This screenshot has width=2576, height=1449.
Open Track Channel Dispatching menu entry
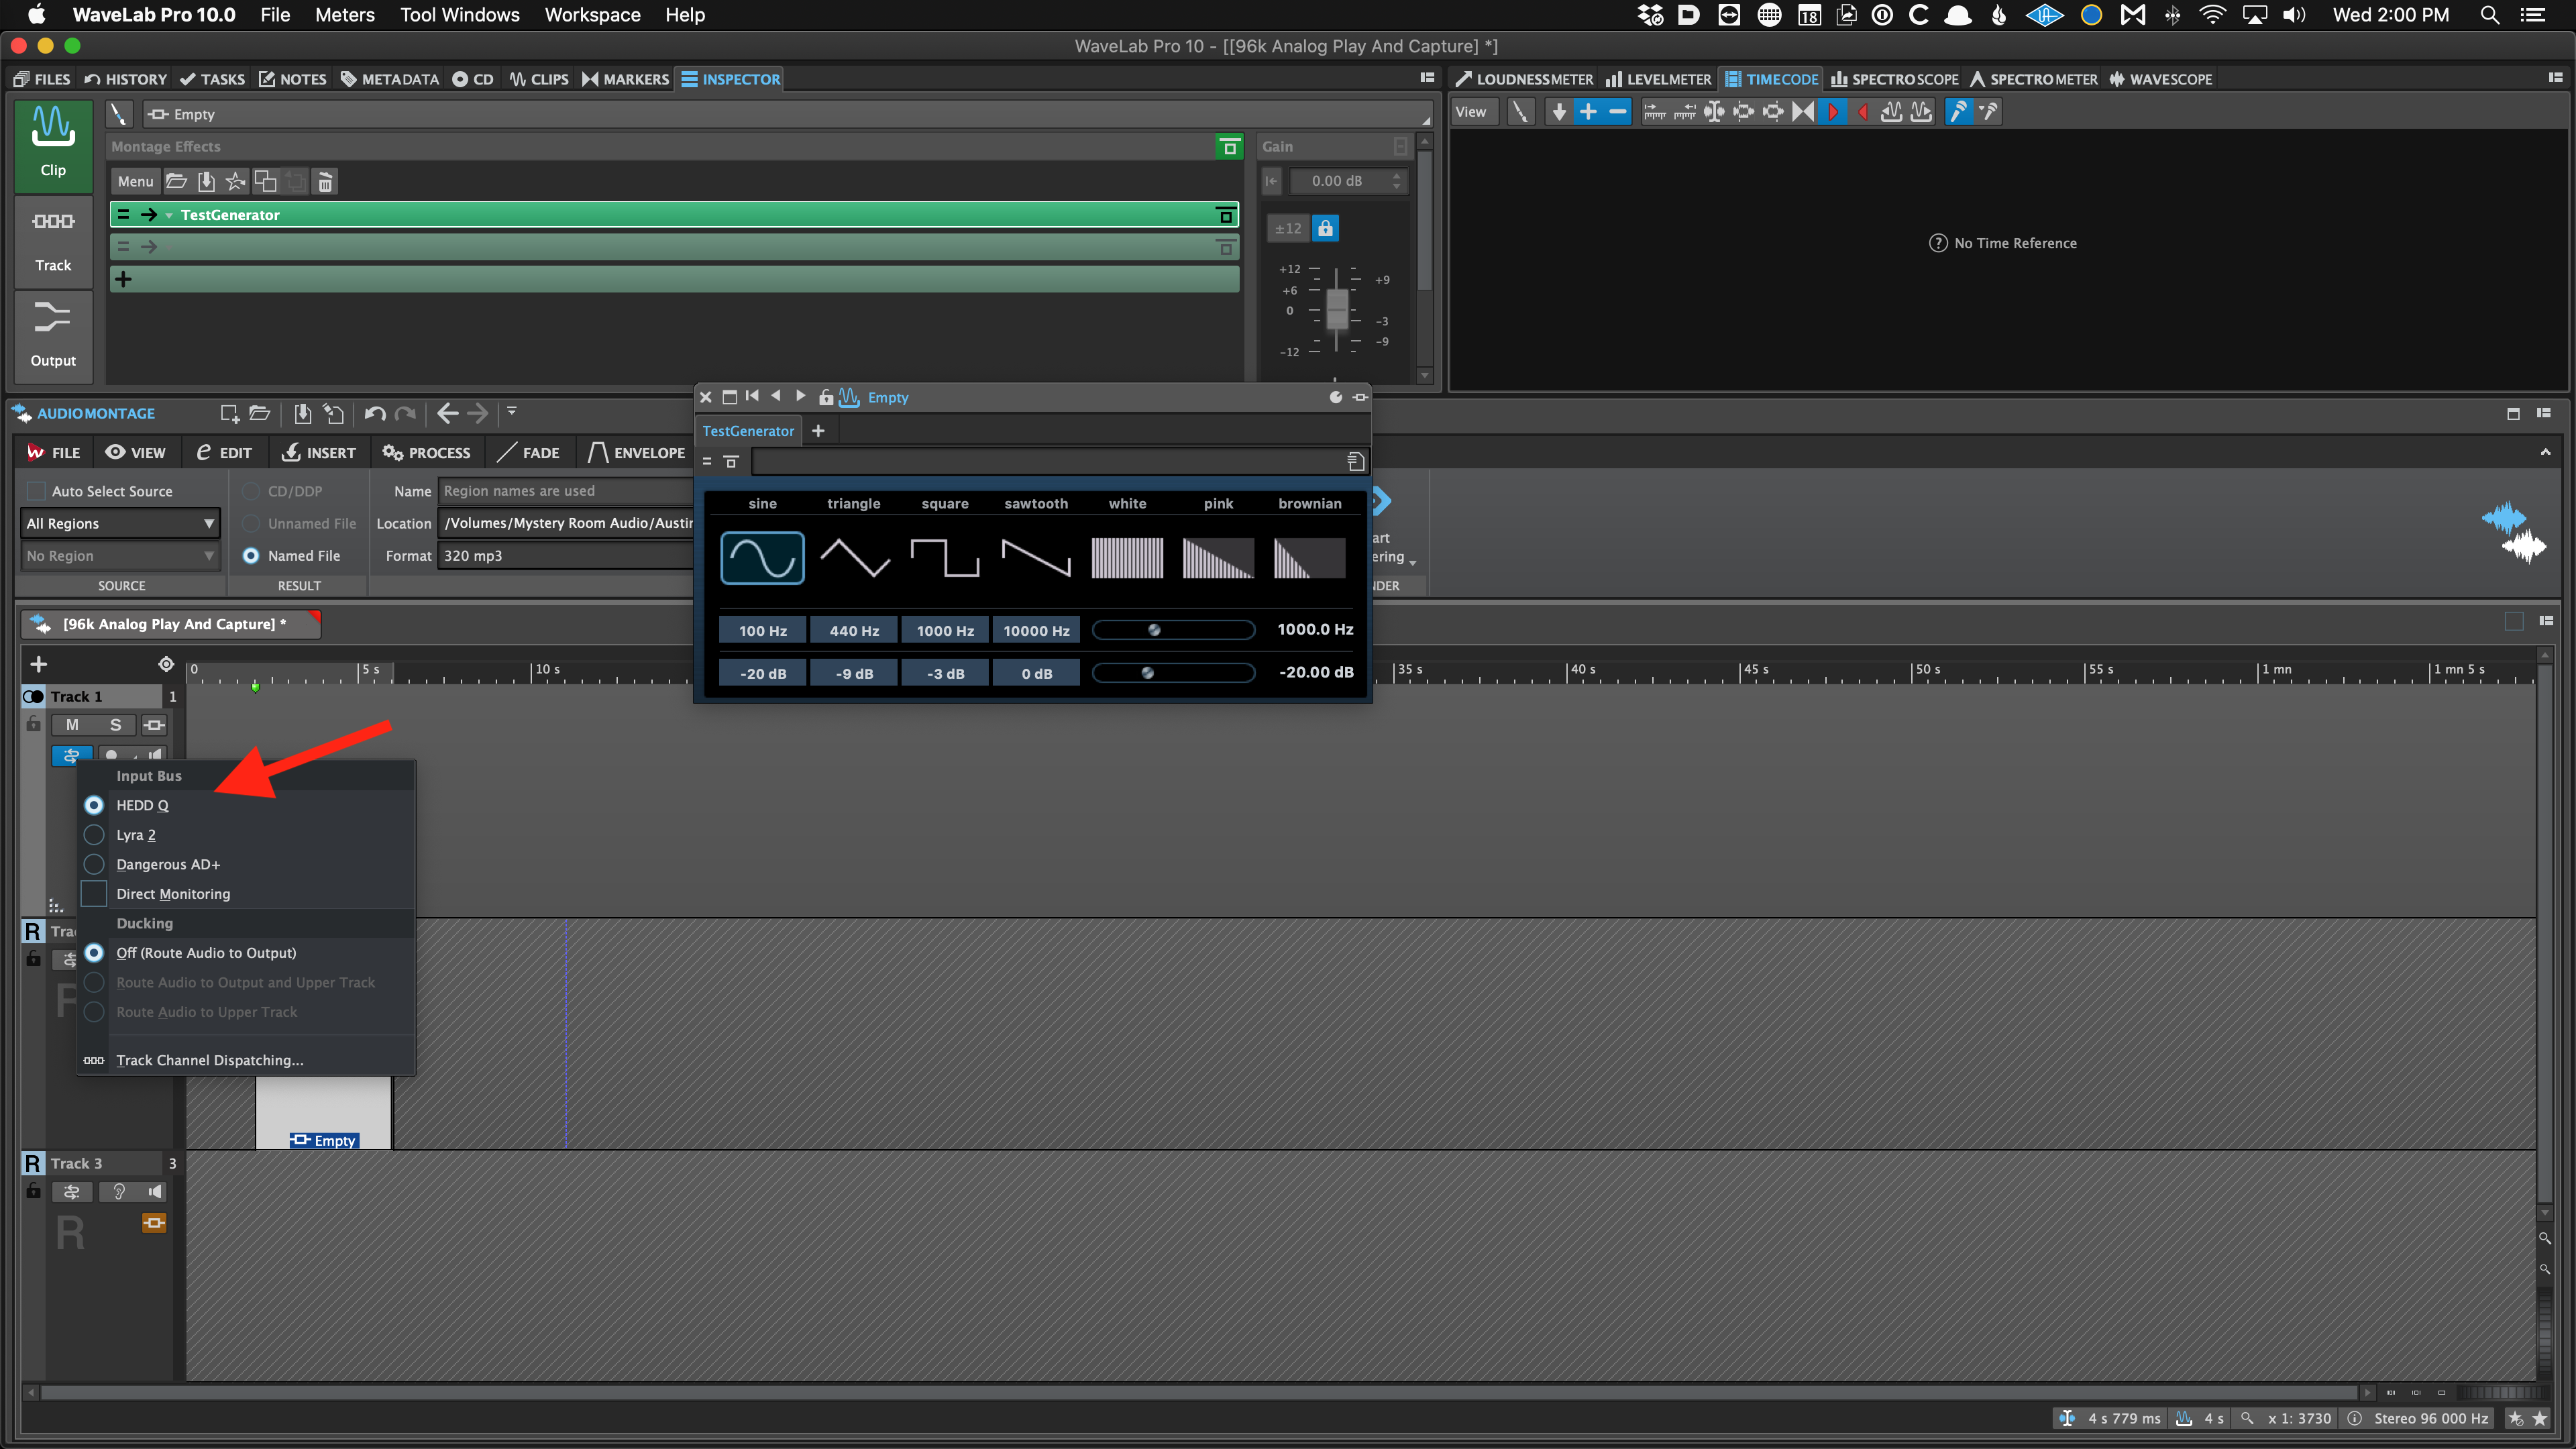[209, 1060]
